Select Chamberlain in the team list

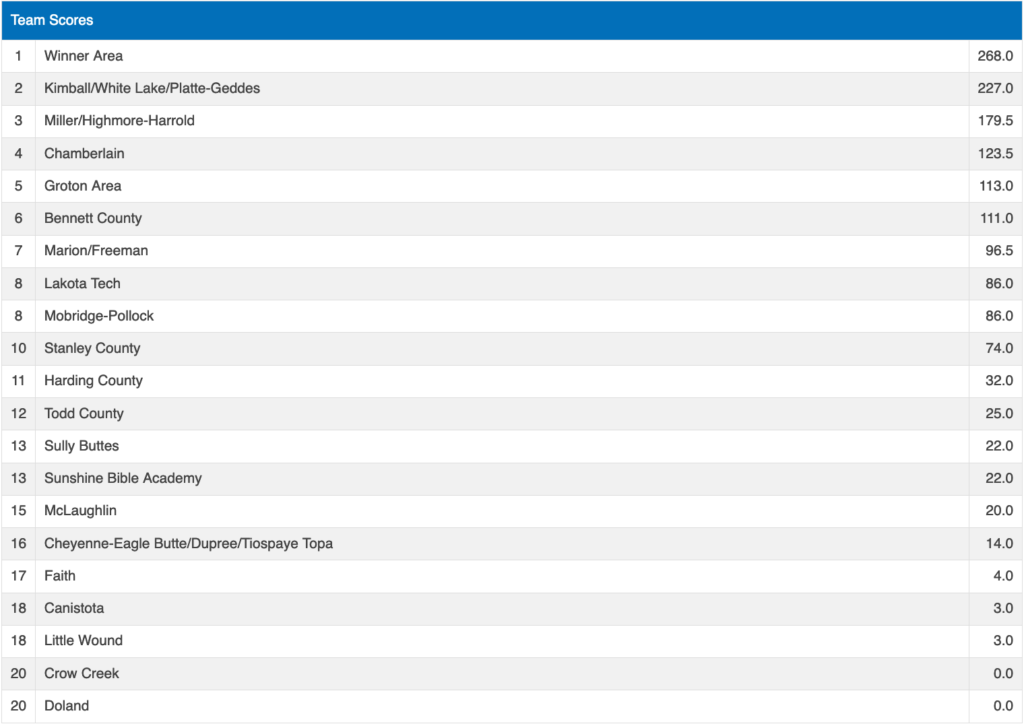coord(84,153)
